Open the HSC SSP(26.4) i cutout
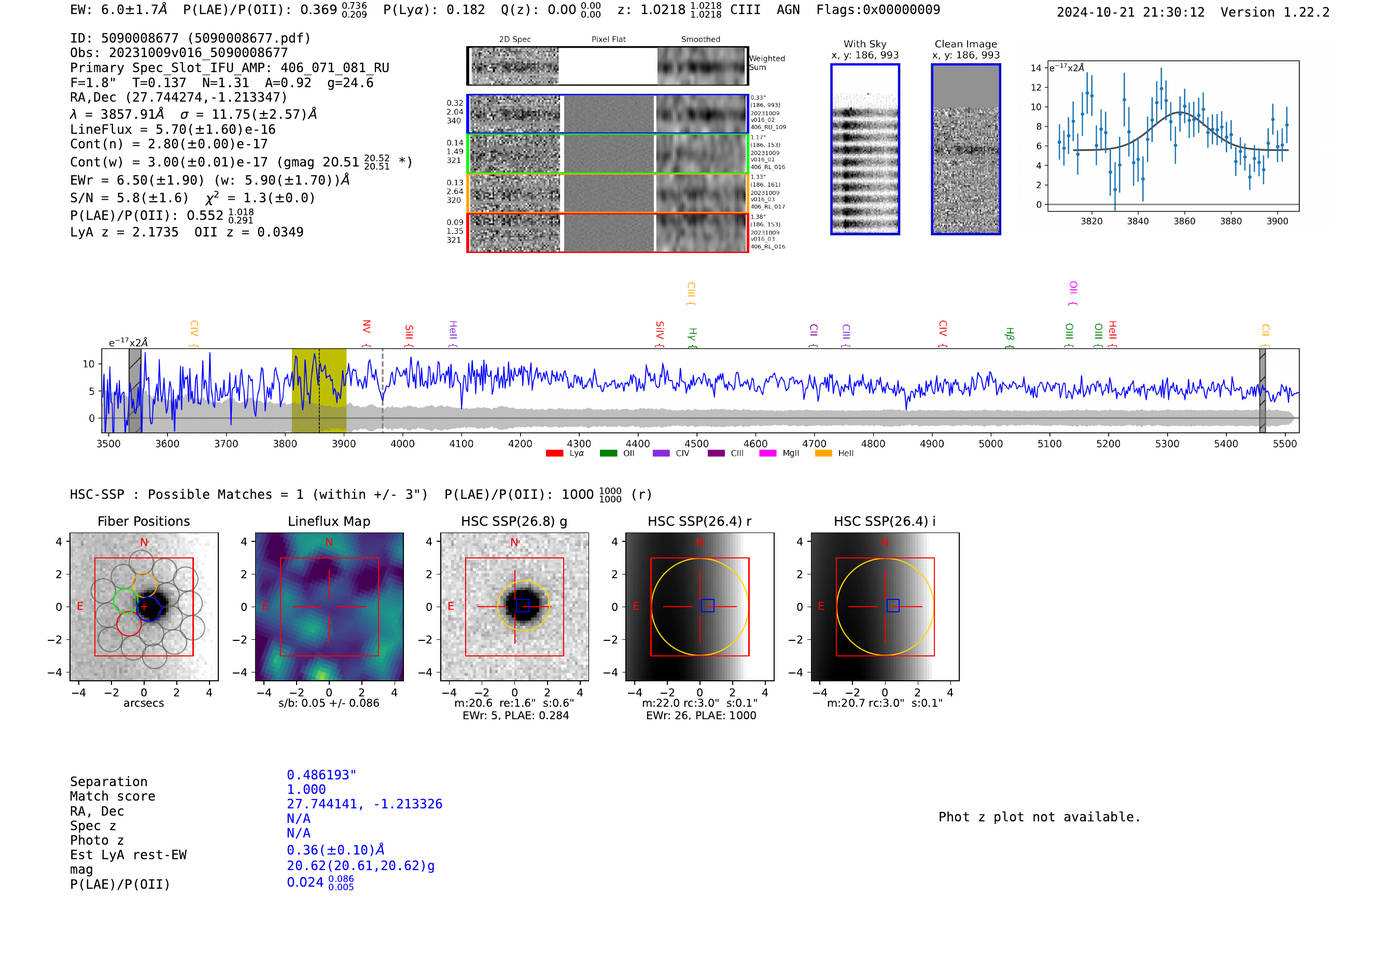Image resolution: width=1400 pixels, height=953 pixels. click(885, 607)
